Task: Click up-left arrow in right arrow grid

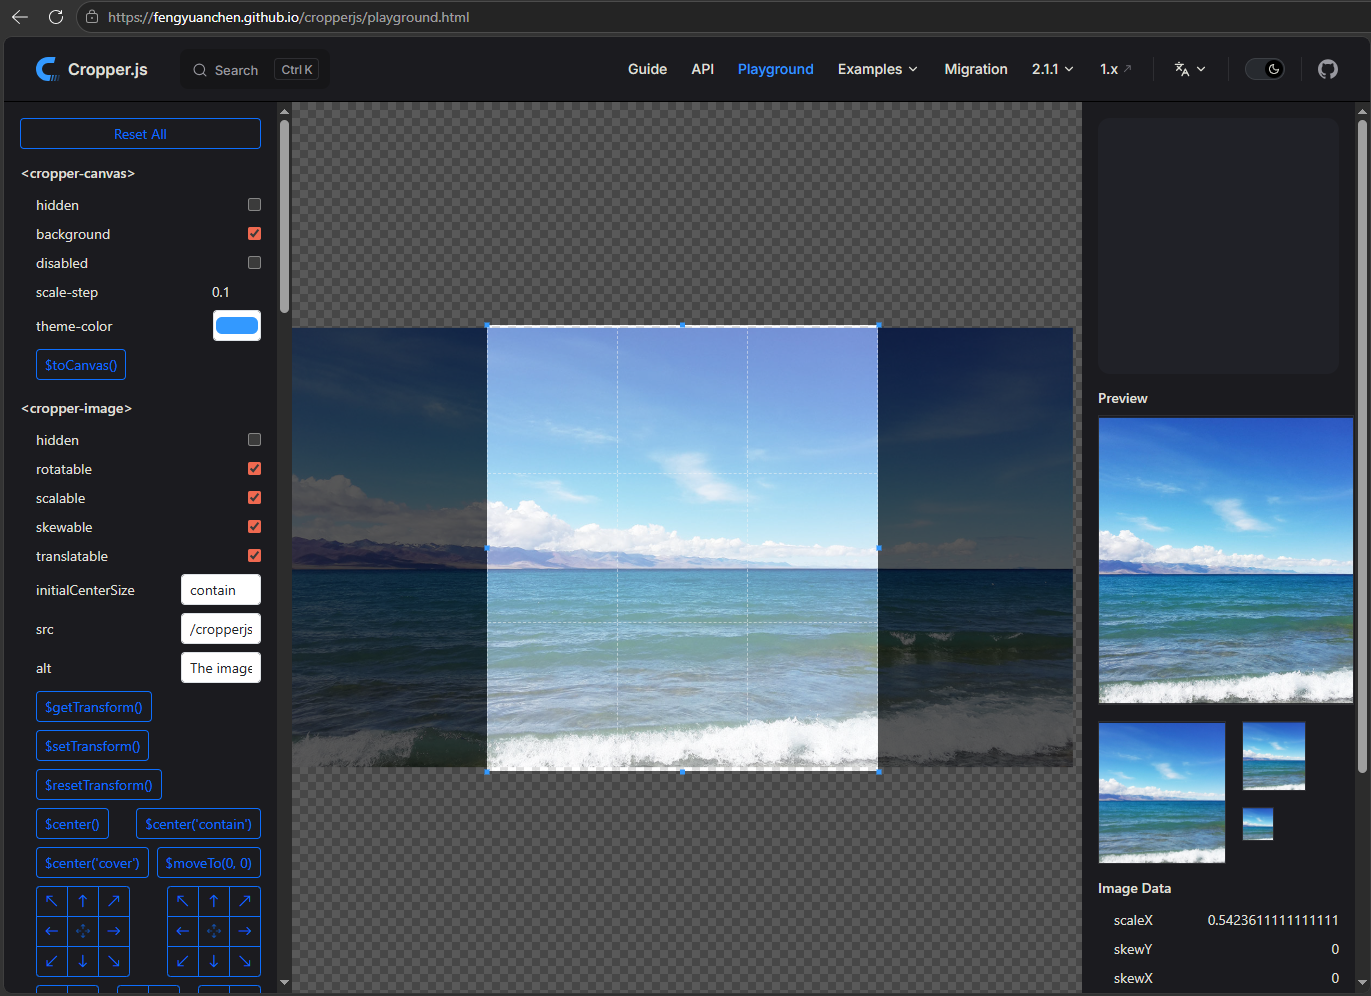Action: point(183,901)
